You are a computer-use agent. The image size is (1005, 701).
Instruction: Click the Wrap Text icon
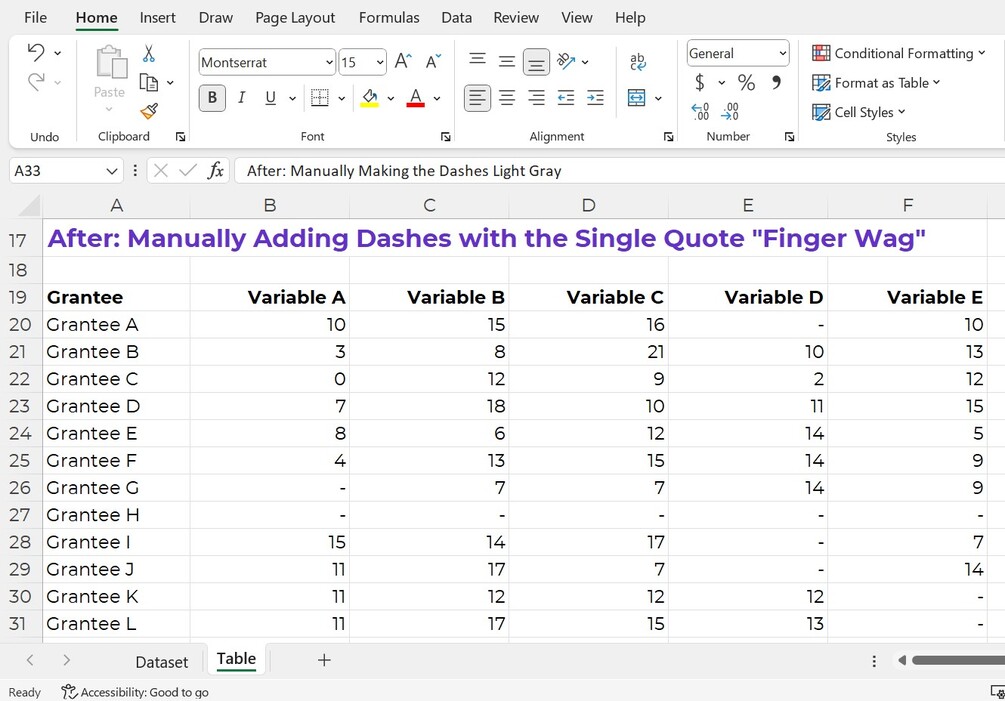638,62
